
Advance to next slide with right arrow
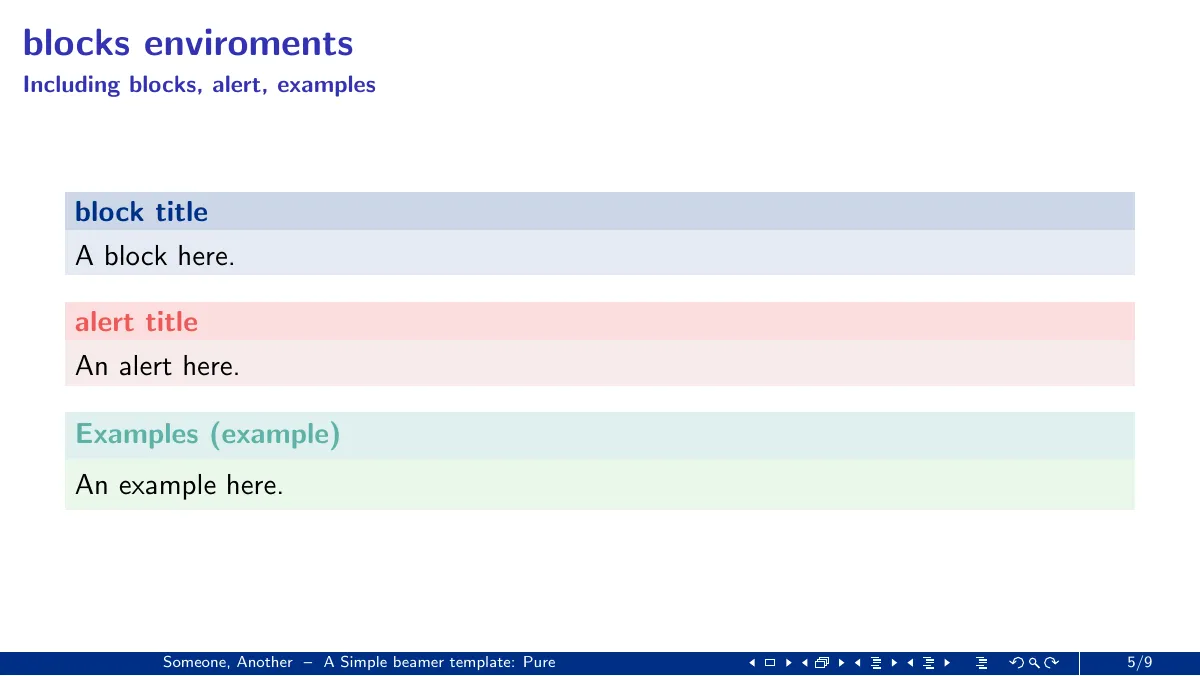788,663
